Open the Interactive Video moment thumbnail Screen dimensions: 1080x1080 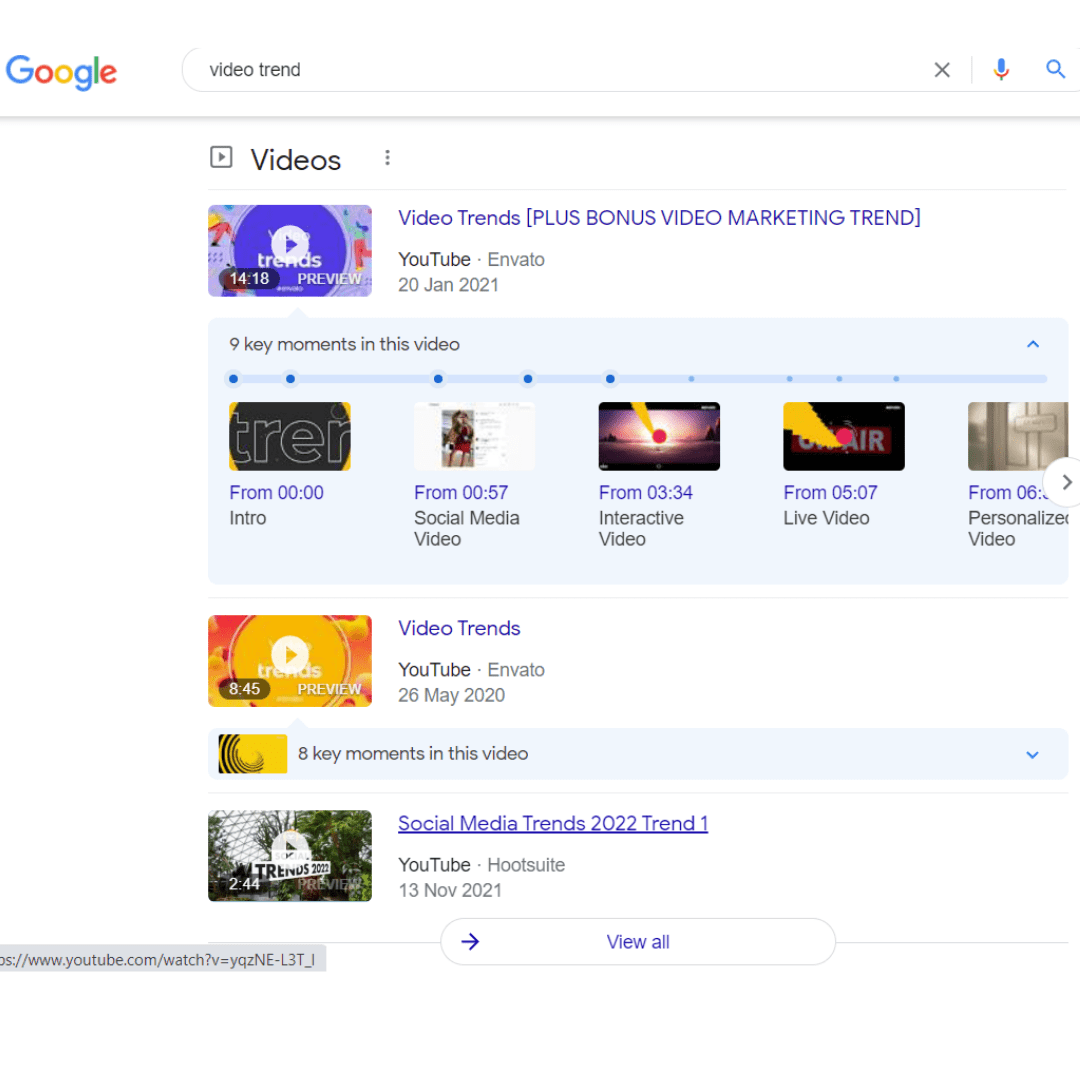pos(659,437)
